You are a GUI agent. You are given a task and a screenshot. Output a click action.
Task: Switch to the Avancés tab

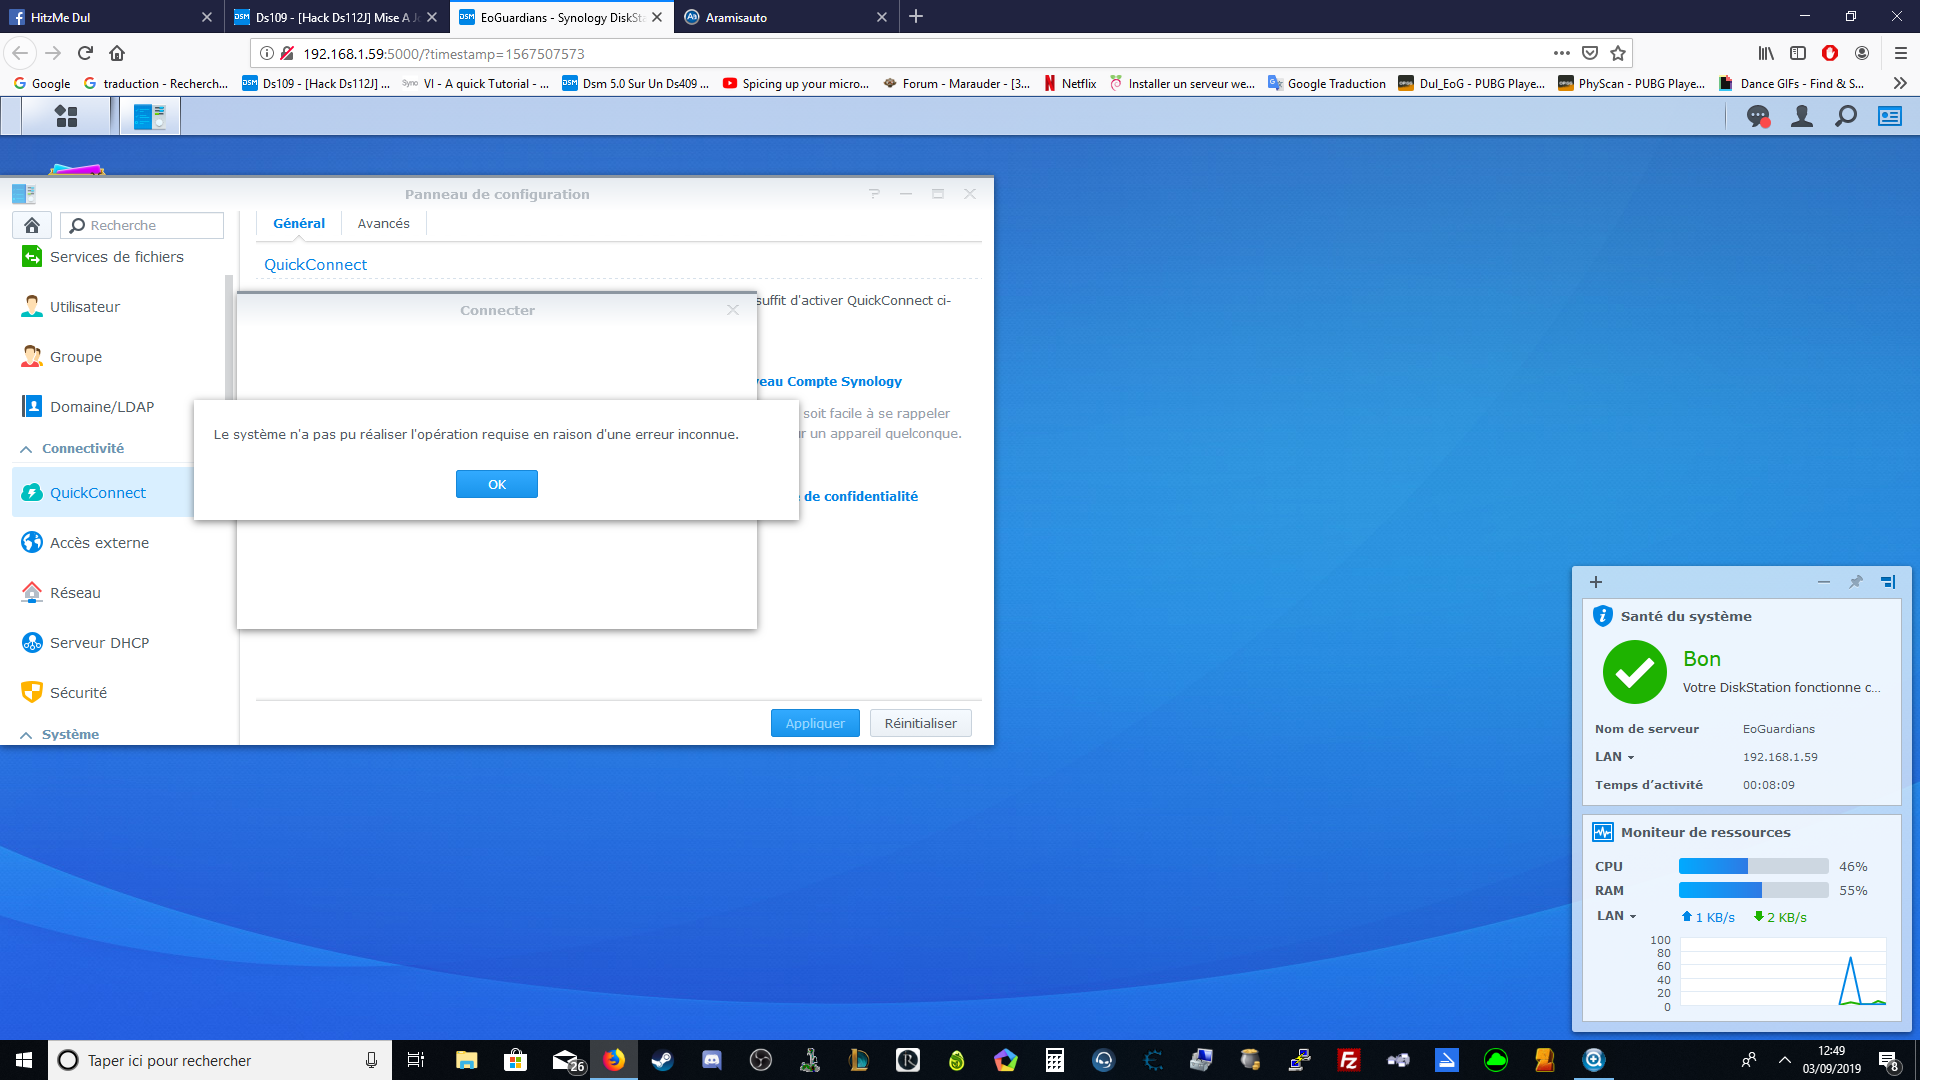coord(383,224)
